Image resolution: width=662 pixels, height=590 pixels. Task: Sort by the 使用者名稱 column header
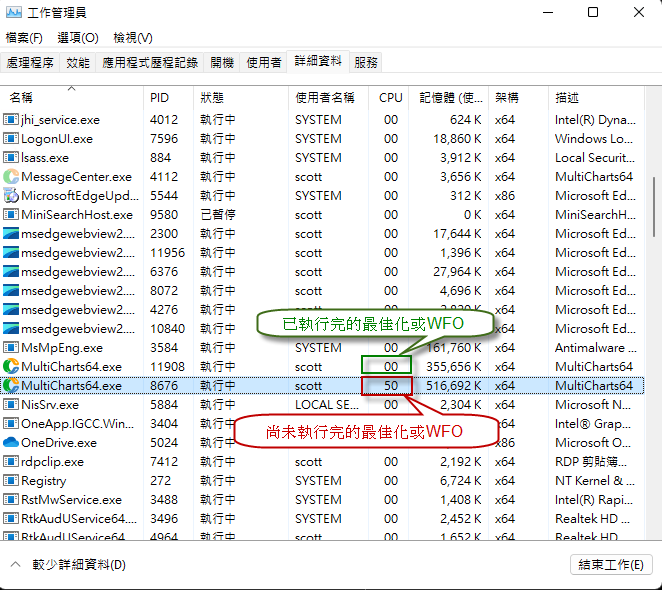pyautogui.click(x=328, y=98)
